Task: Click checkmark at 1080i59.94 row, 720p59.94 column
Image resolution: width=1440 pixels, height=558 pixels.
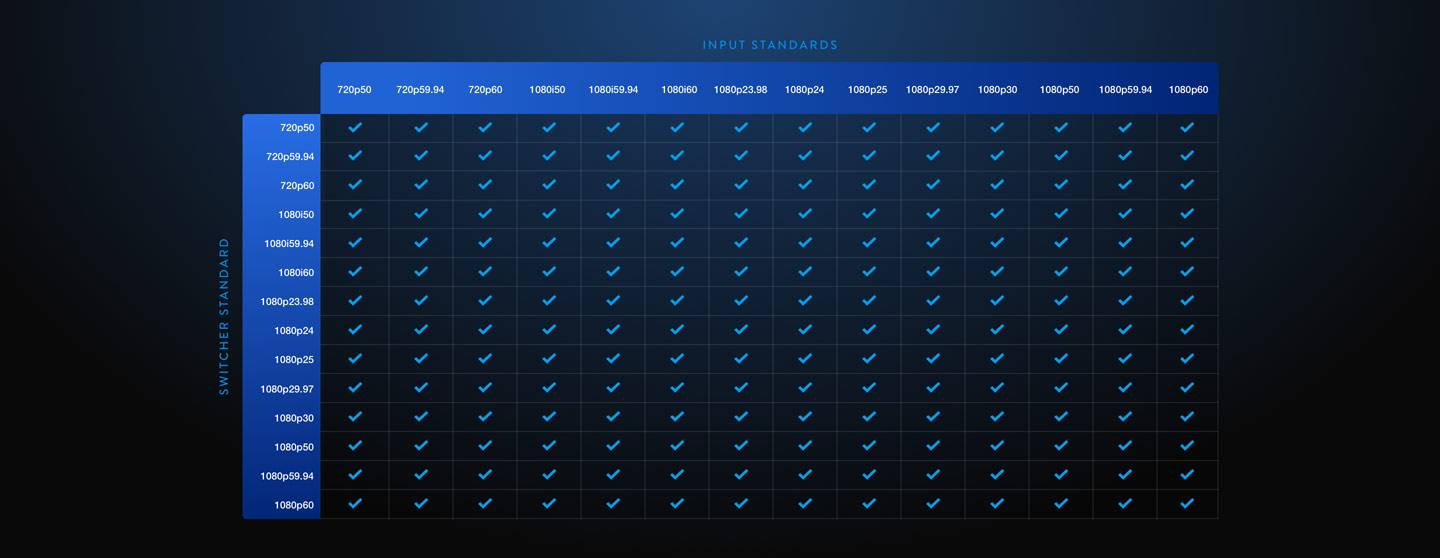Action: [421, 243]
